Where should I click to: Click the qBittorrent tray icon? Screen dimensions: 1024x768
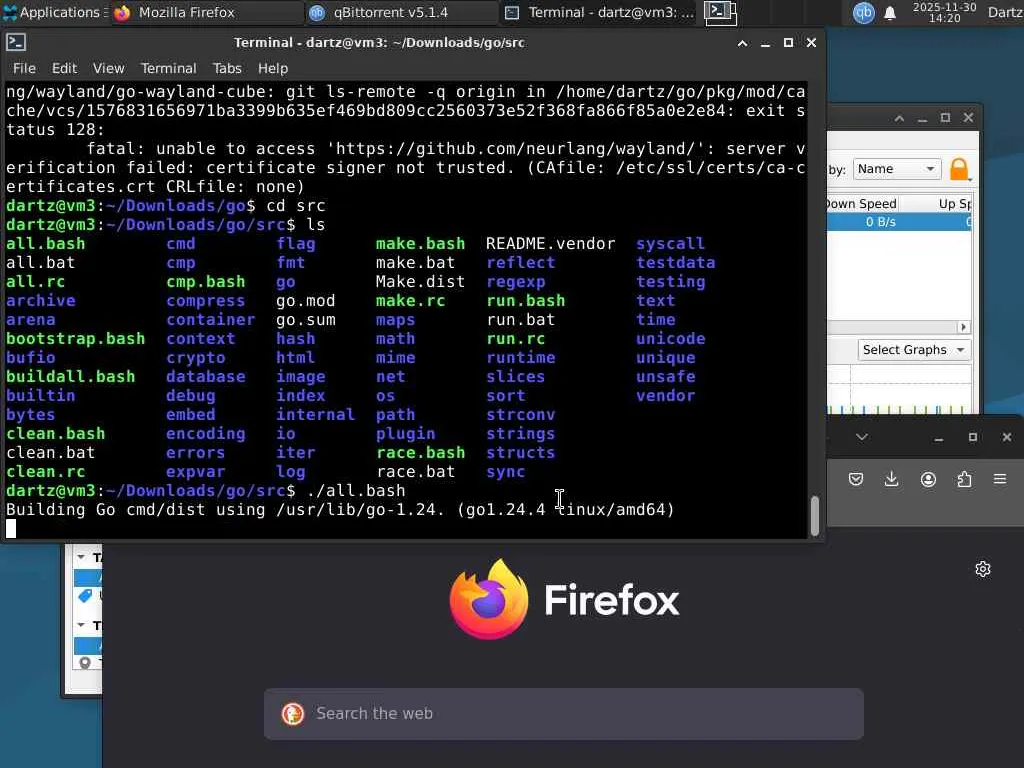863,12
